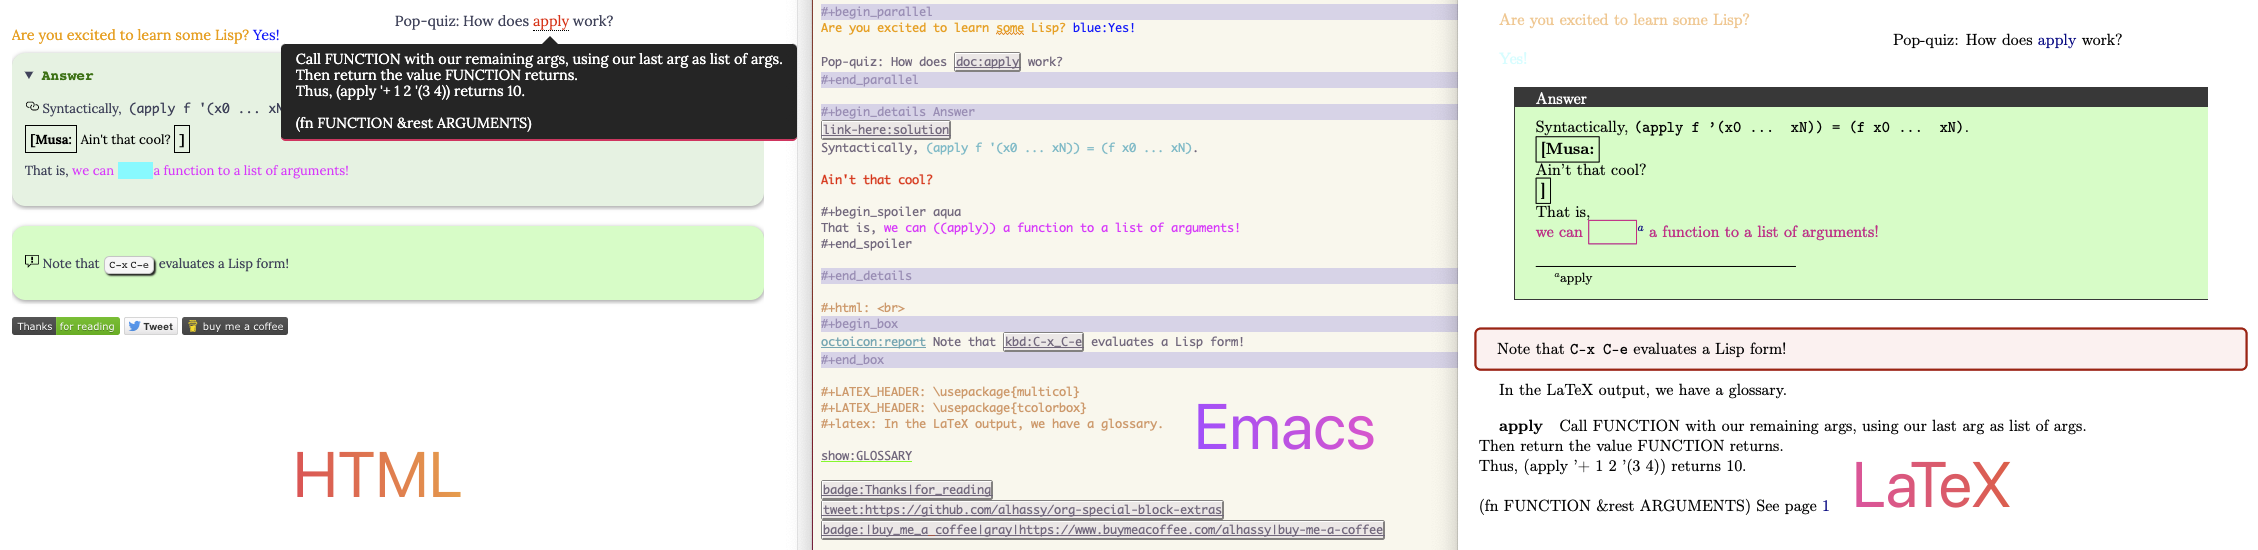This screenshot has height=550, width=2258.
Task: Click the blue 'Yes!' text in HTML view
Action: pyautogui.click(x=266, y=35)
